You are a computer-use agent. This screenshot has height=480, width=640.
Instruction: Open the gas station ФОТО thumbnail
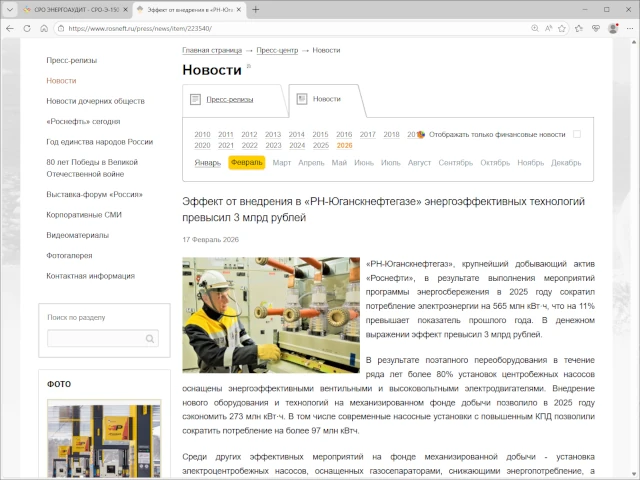coord(104,440)
